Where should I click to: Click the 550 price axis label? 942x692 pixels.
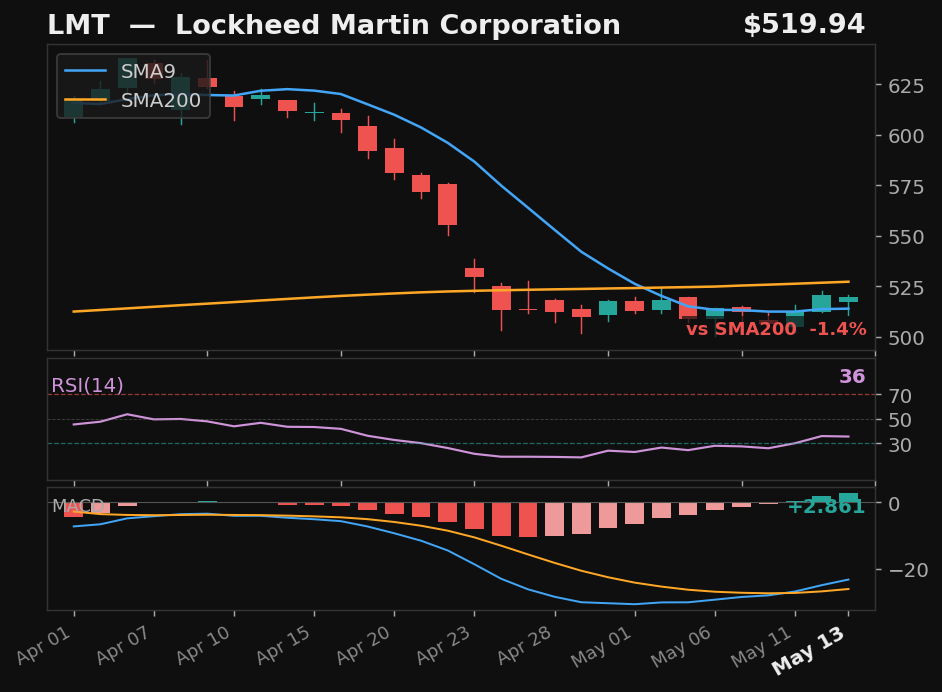(907, 237)
